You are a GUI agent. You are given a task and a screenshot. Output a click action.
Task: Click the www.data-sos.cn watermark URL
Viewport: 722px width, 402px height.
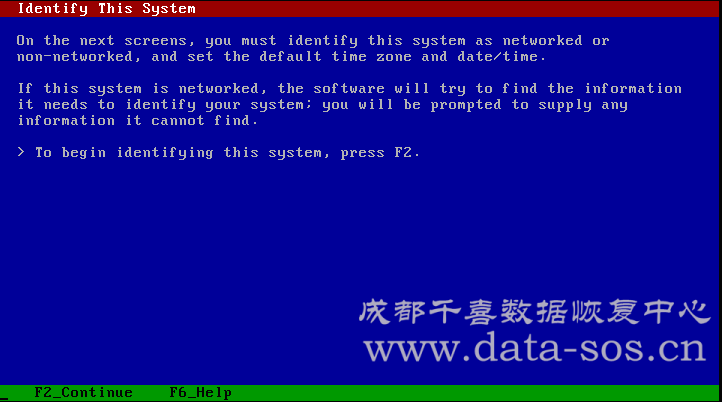tap(535, 348)
